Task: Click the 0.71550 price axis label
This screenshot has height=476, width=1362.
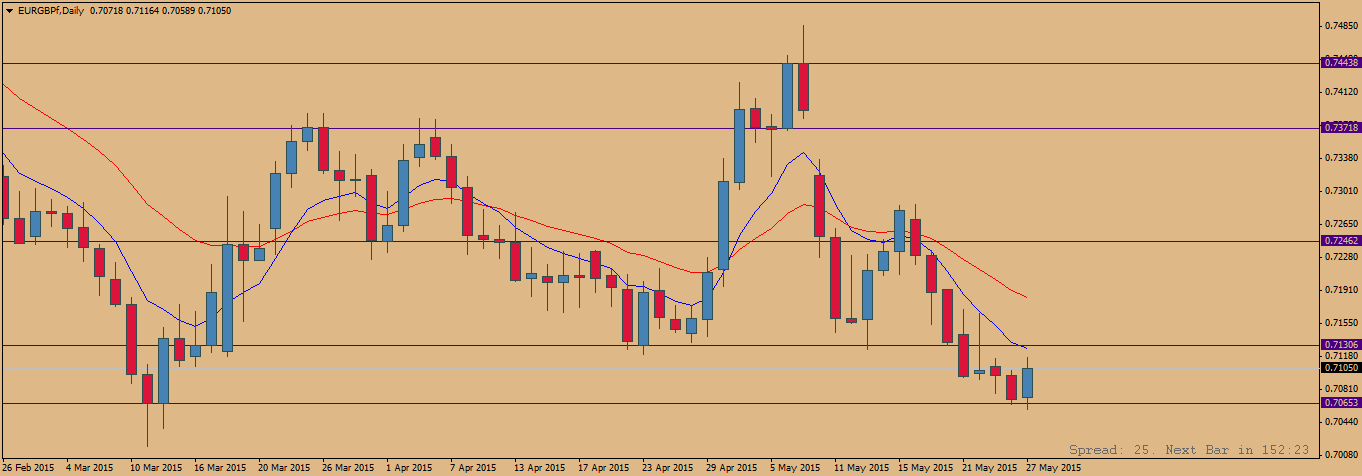Action: point(1341,322)
